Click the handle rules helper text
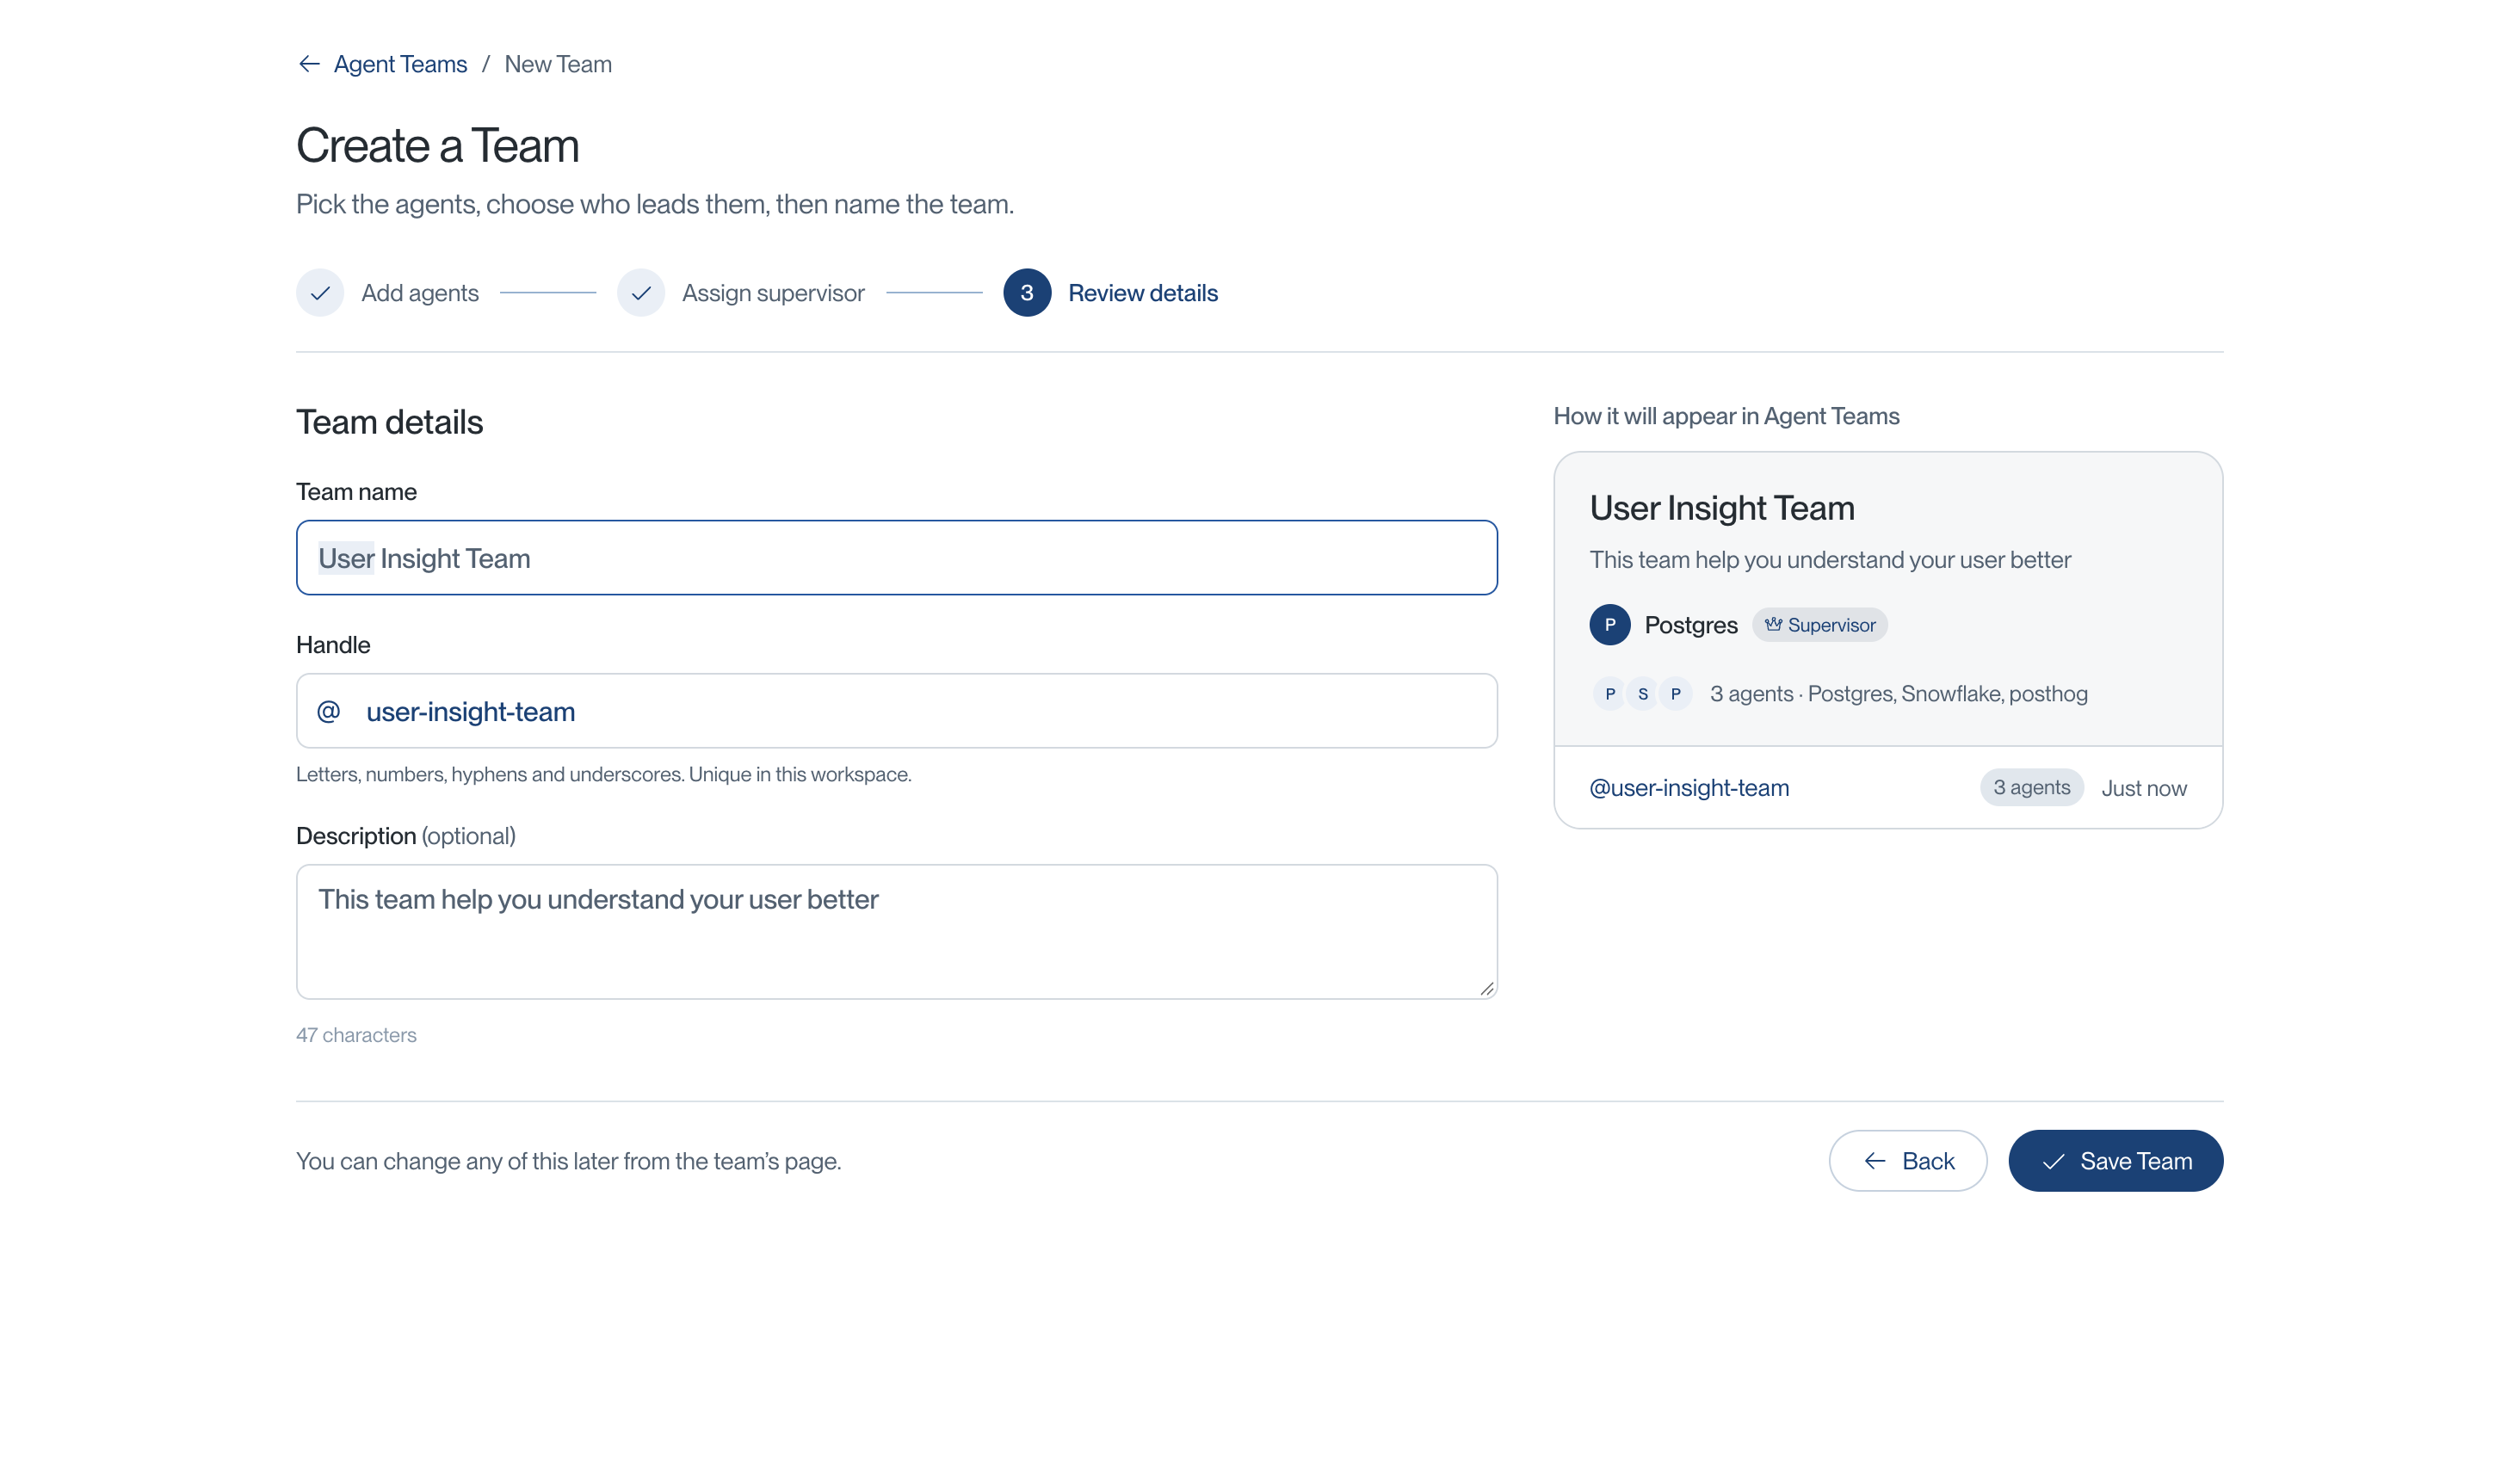This screenshot has height=1480, width=2520. (x=604, y=774)
